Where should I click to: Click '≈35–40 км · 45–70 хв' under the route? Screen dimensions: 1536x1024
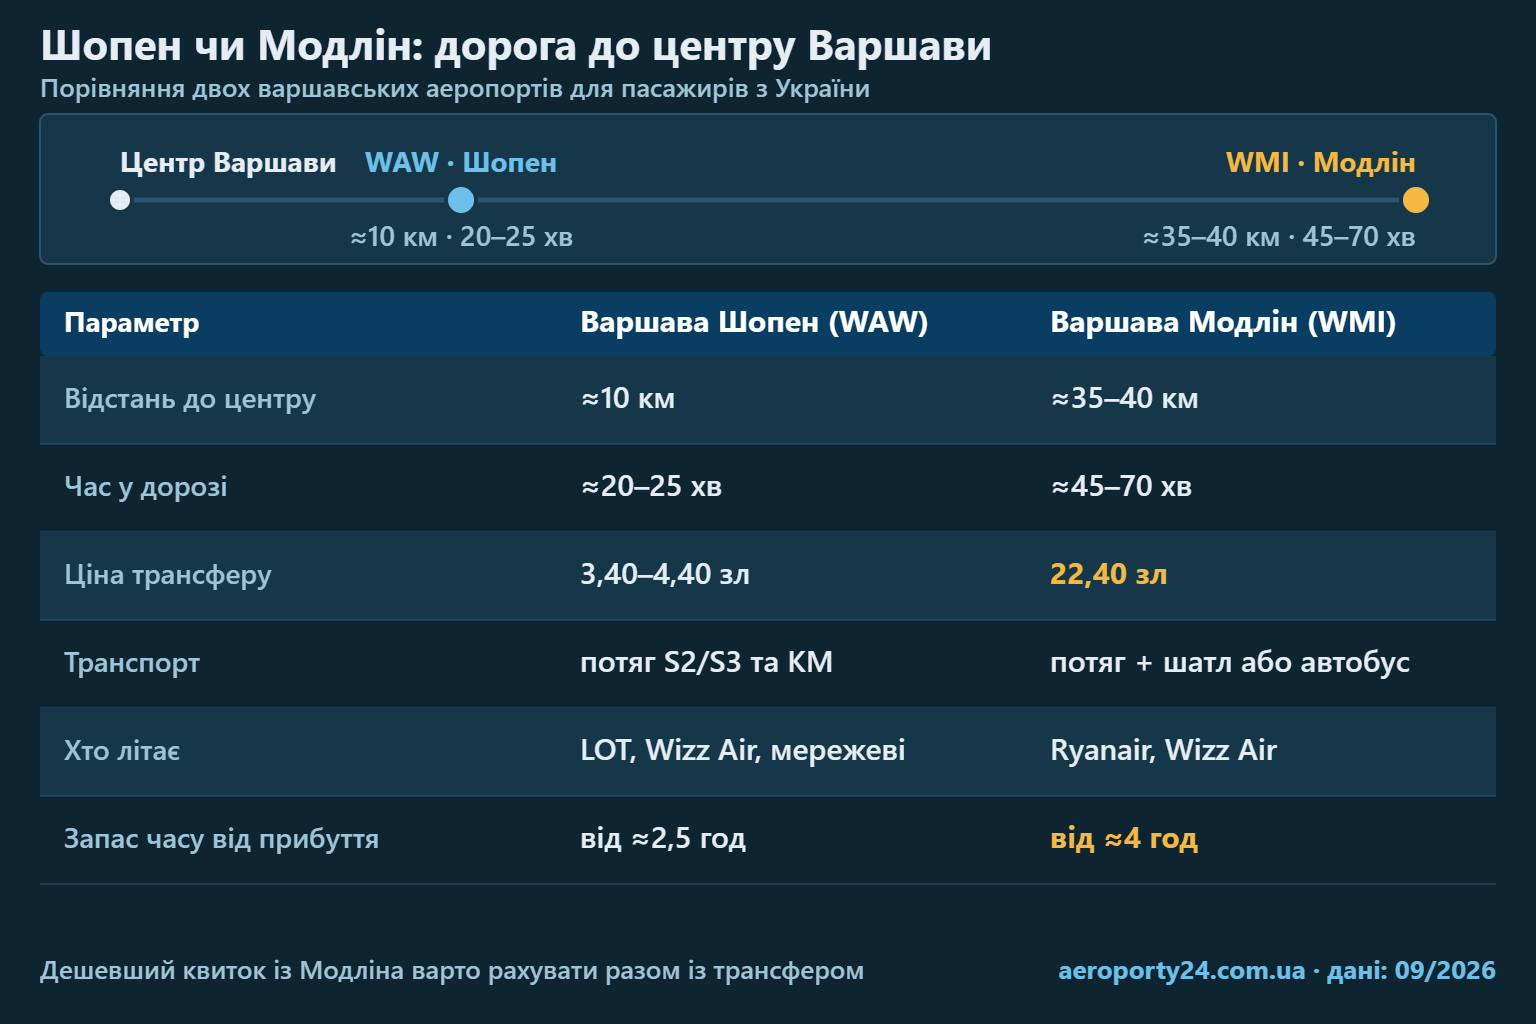1279,237
